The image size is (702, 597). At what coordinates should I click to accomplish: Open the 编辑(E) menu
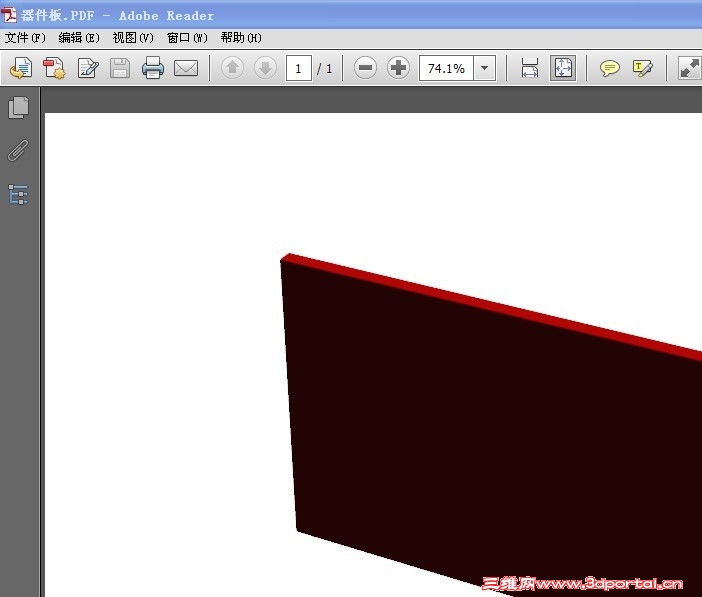point(79,38)
